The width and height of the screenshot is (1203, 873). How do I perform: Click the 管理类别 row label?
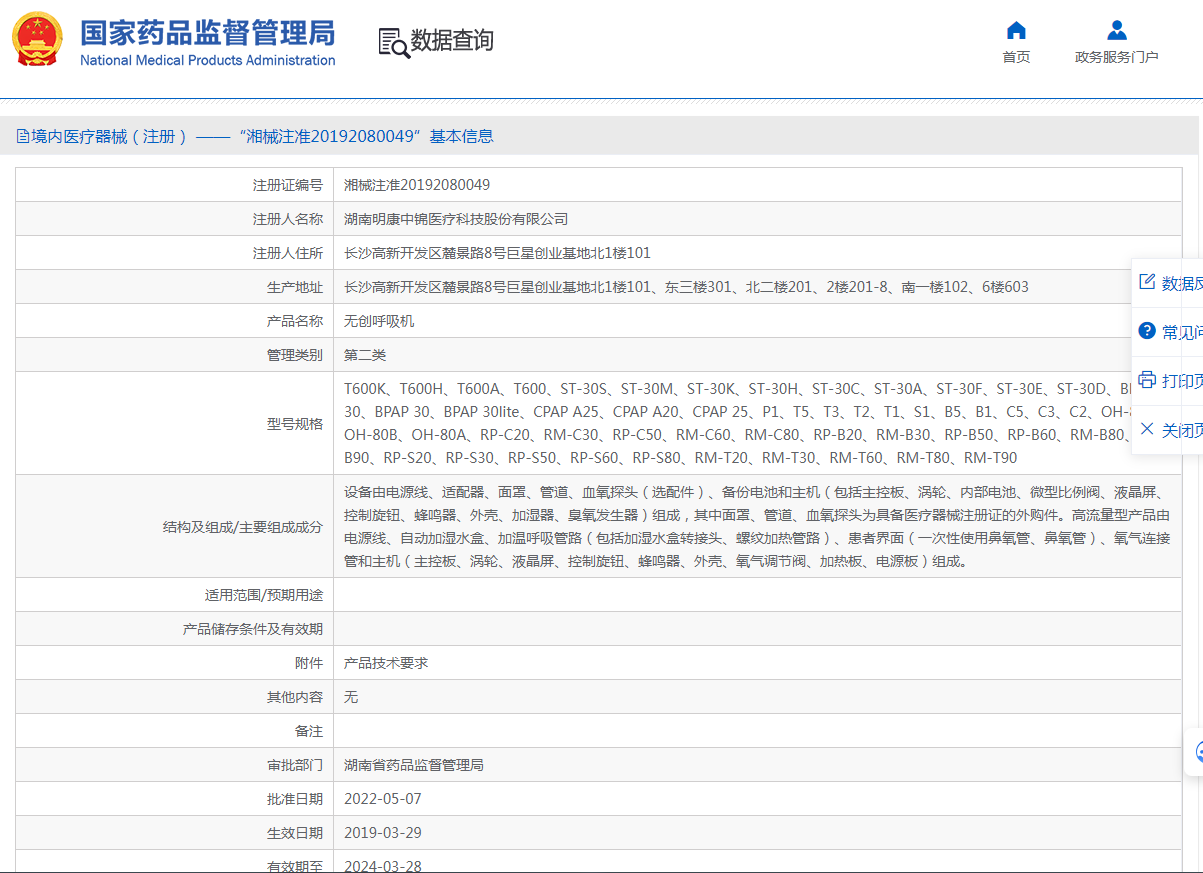tap(295, 355)
